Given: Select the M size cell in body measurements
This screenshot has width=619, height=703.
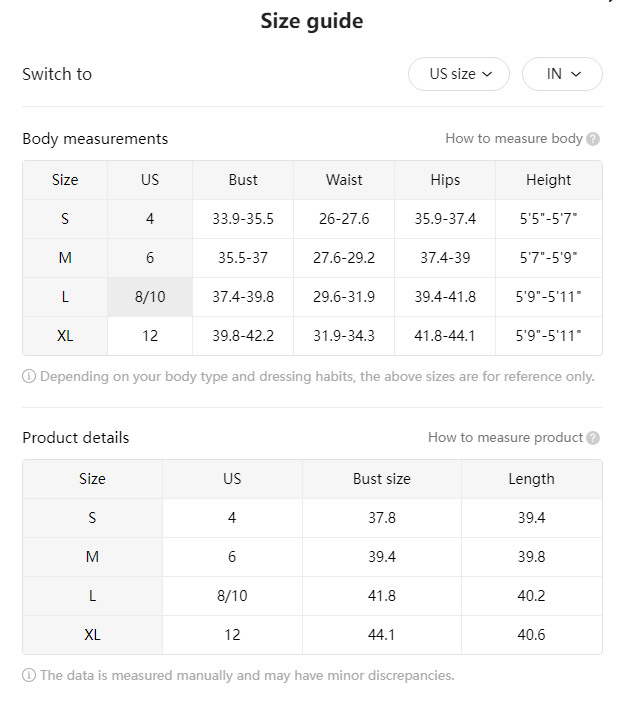Looking at the screenshot, I should (x=65, y=258).
